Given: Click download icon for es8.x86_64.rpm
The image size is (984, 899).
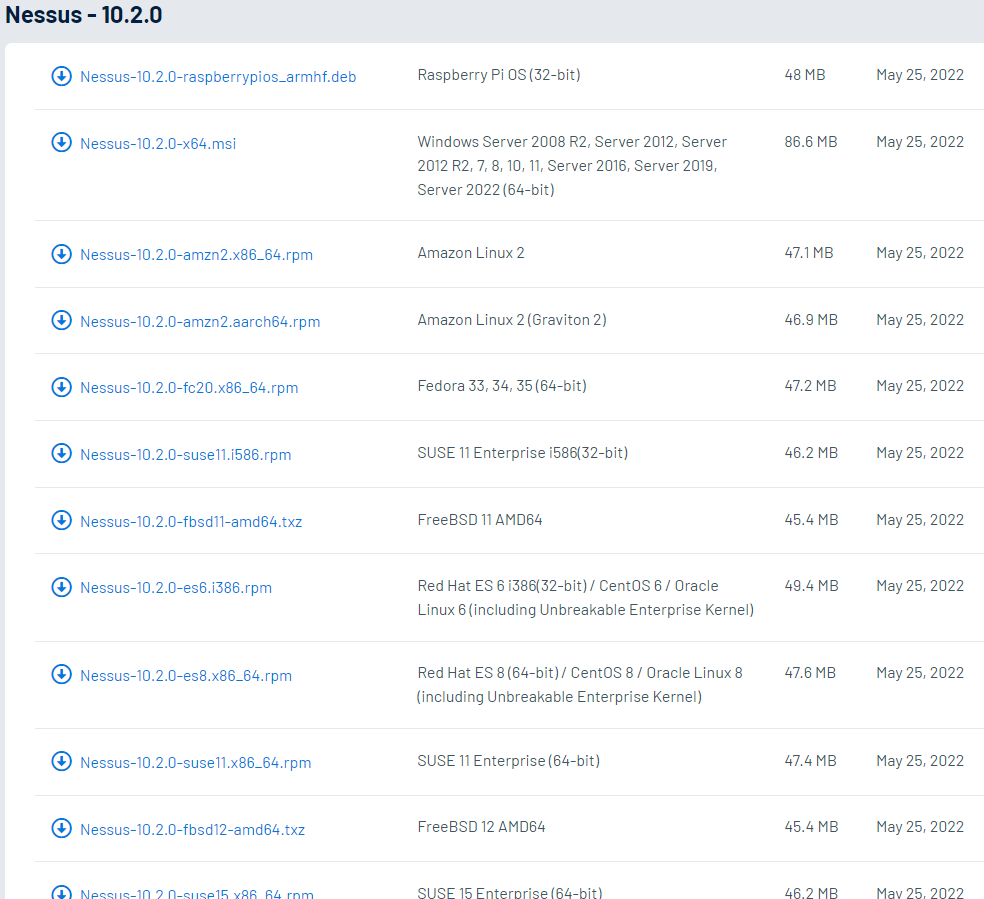Looking at the screenshot, I should [x=62, y=674].
